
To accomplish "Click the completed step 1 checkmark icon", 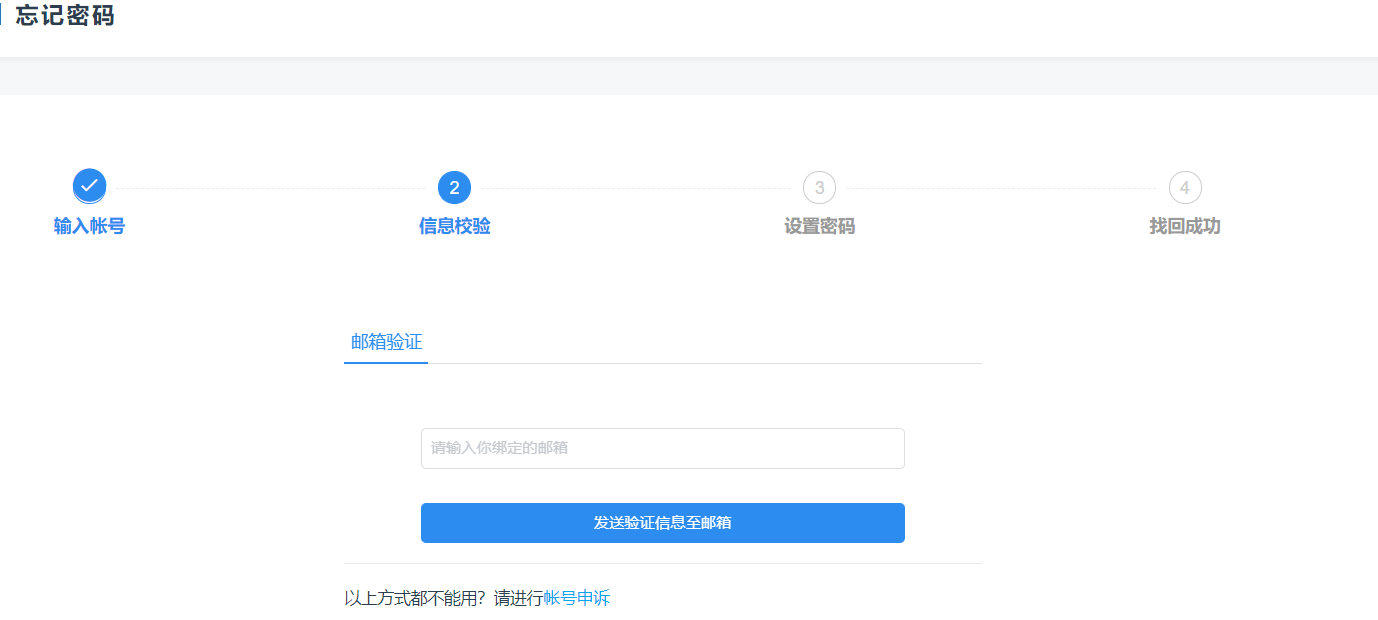I will click(89, 186).
